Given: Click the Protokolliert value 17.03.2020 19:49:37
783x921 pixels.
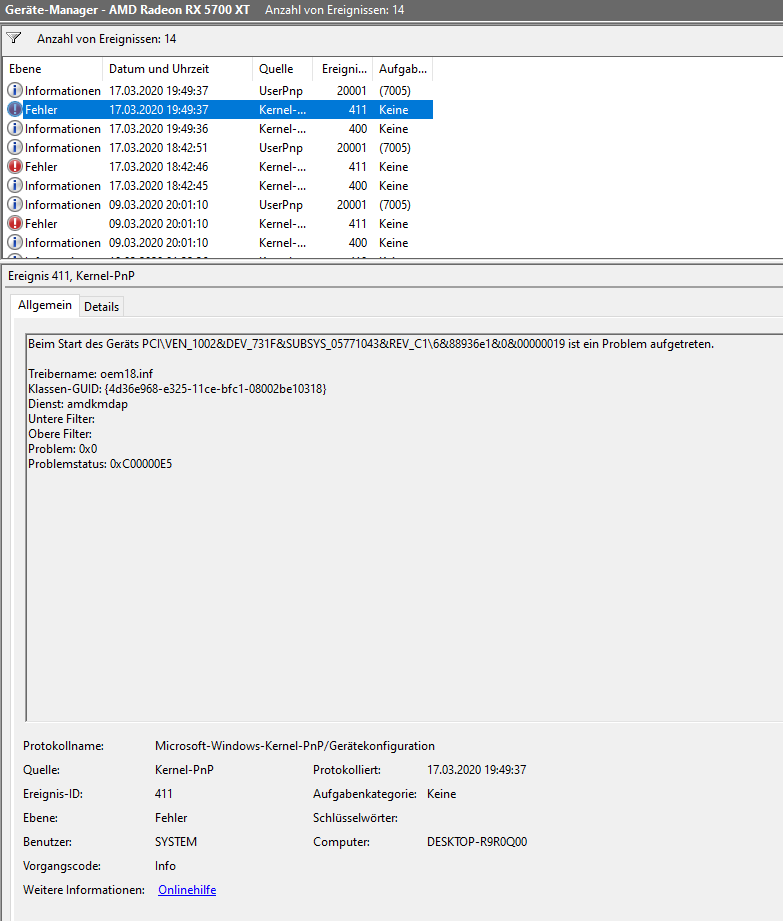Looking at the screenshot, I should pos(477,769).
